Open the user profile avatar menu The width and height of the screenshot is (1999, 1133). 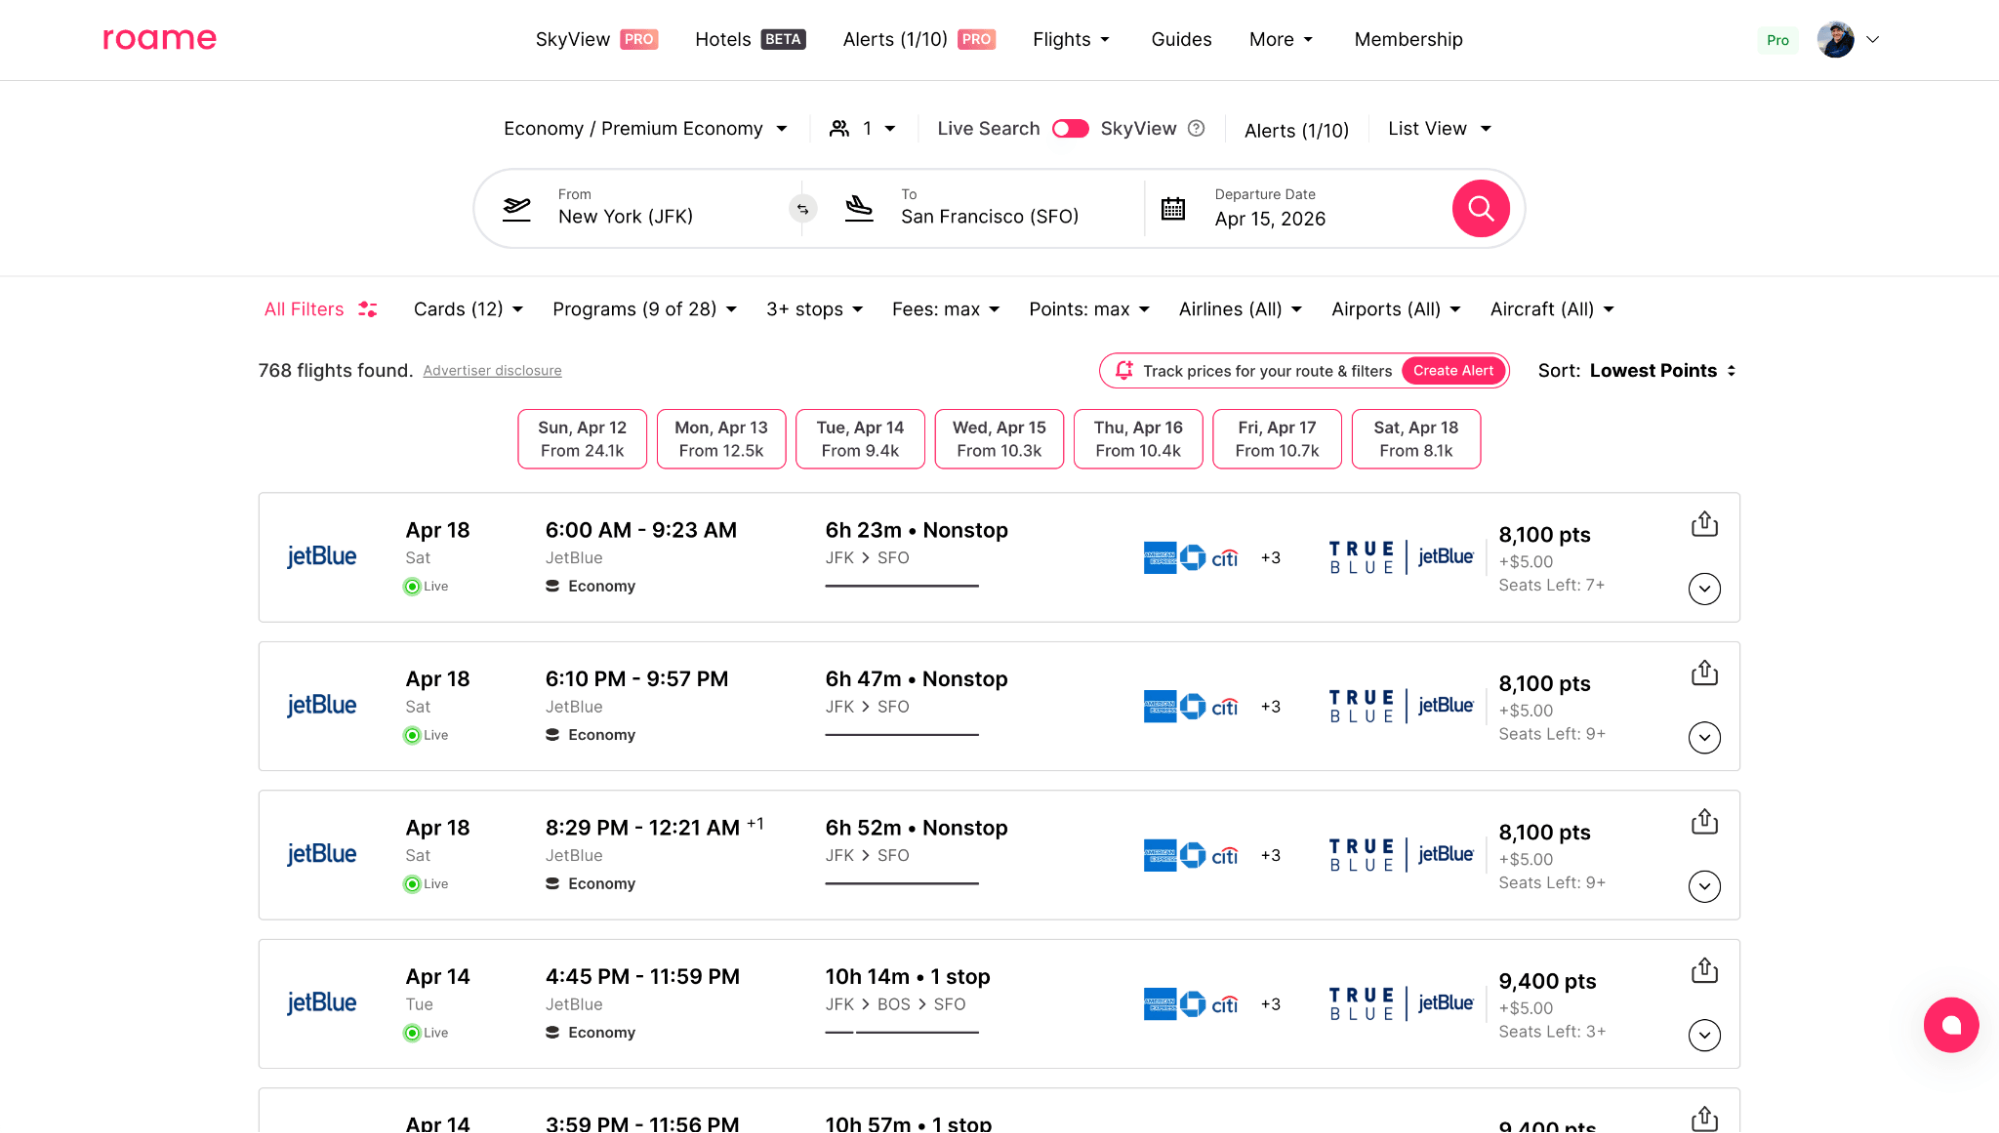tap(1835, 40)
